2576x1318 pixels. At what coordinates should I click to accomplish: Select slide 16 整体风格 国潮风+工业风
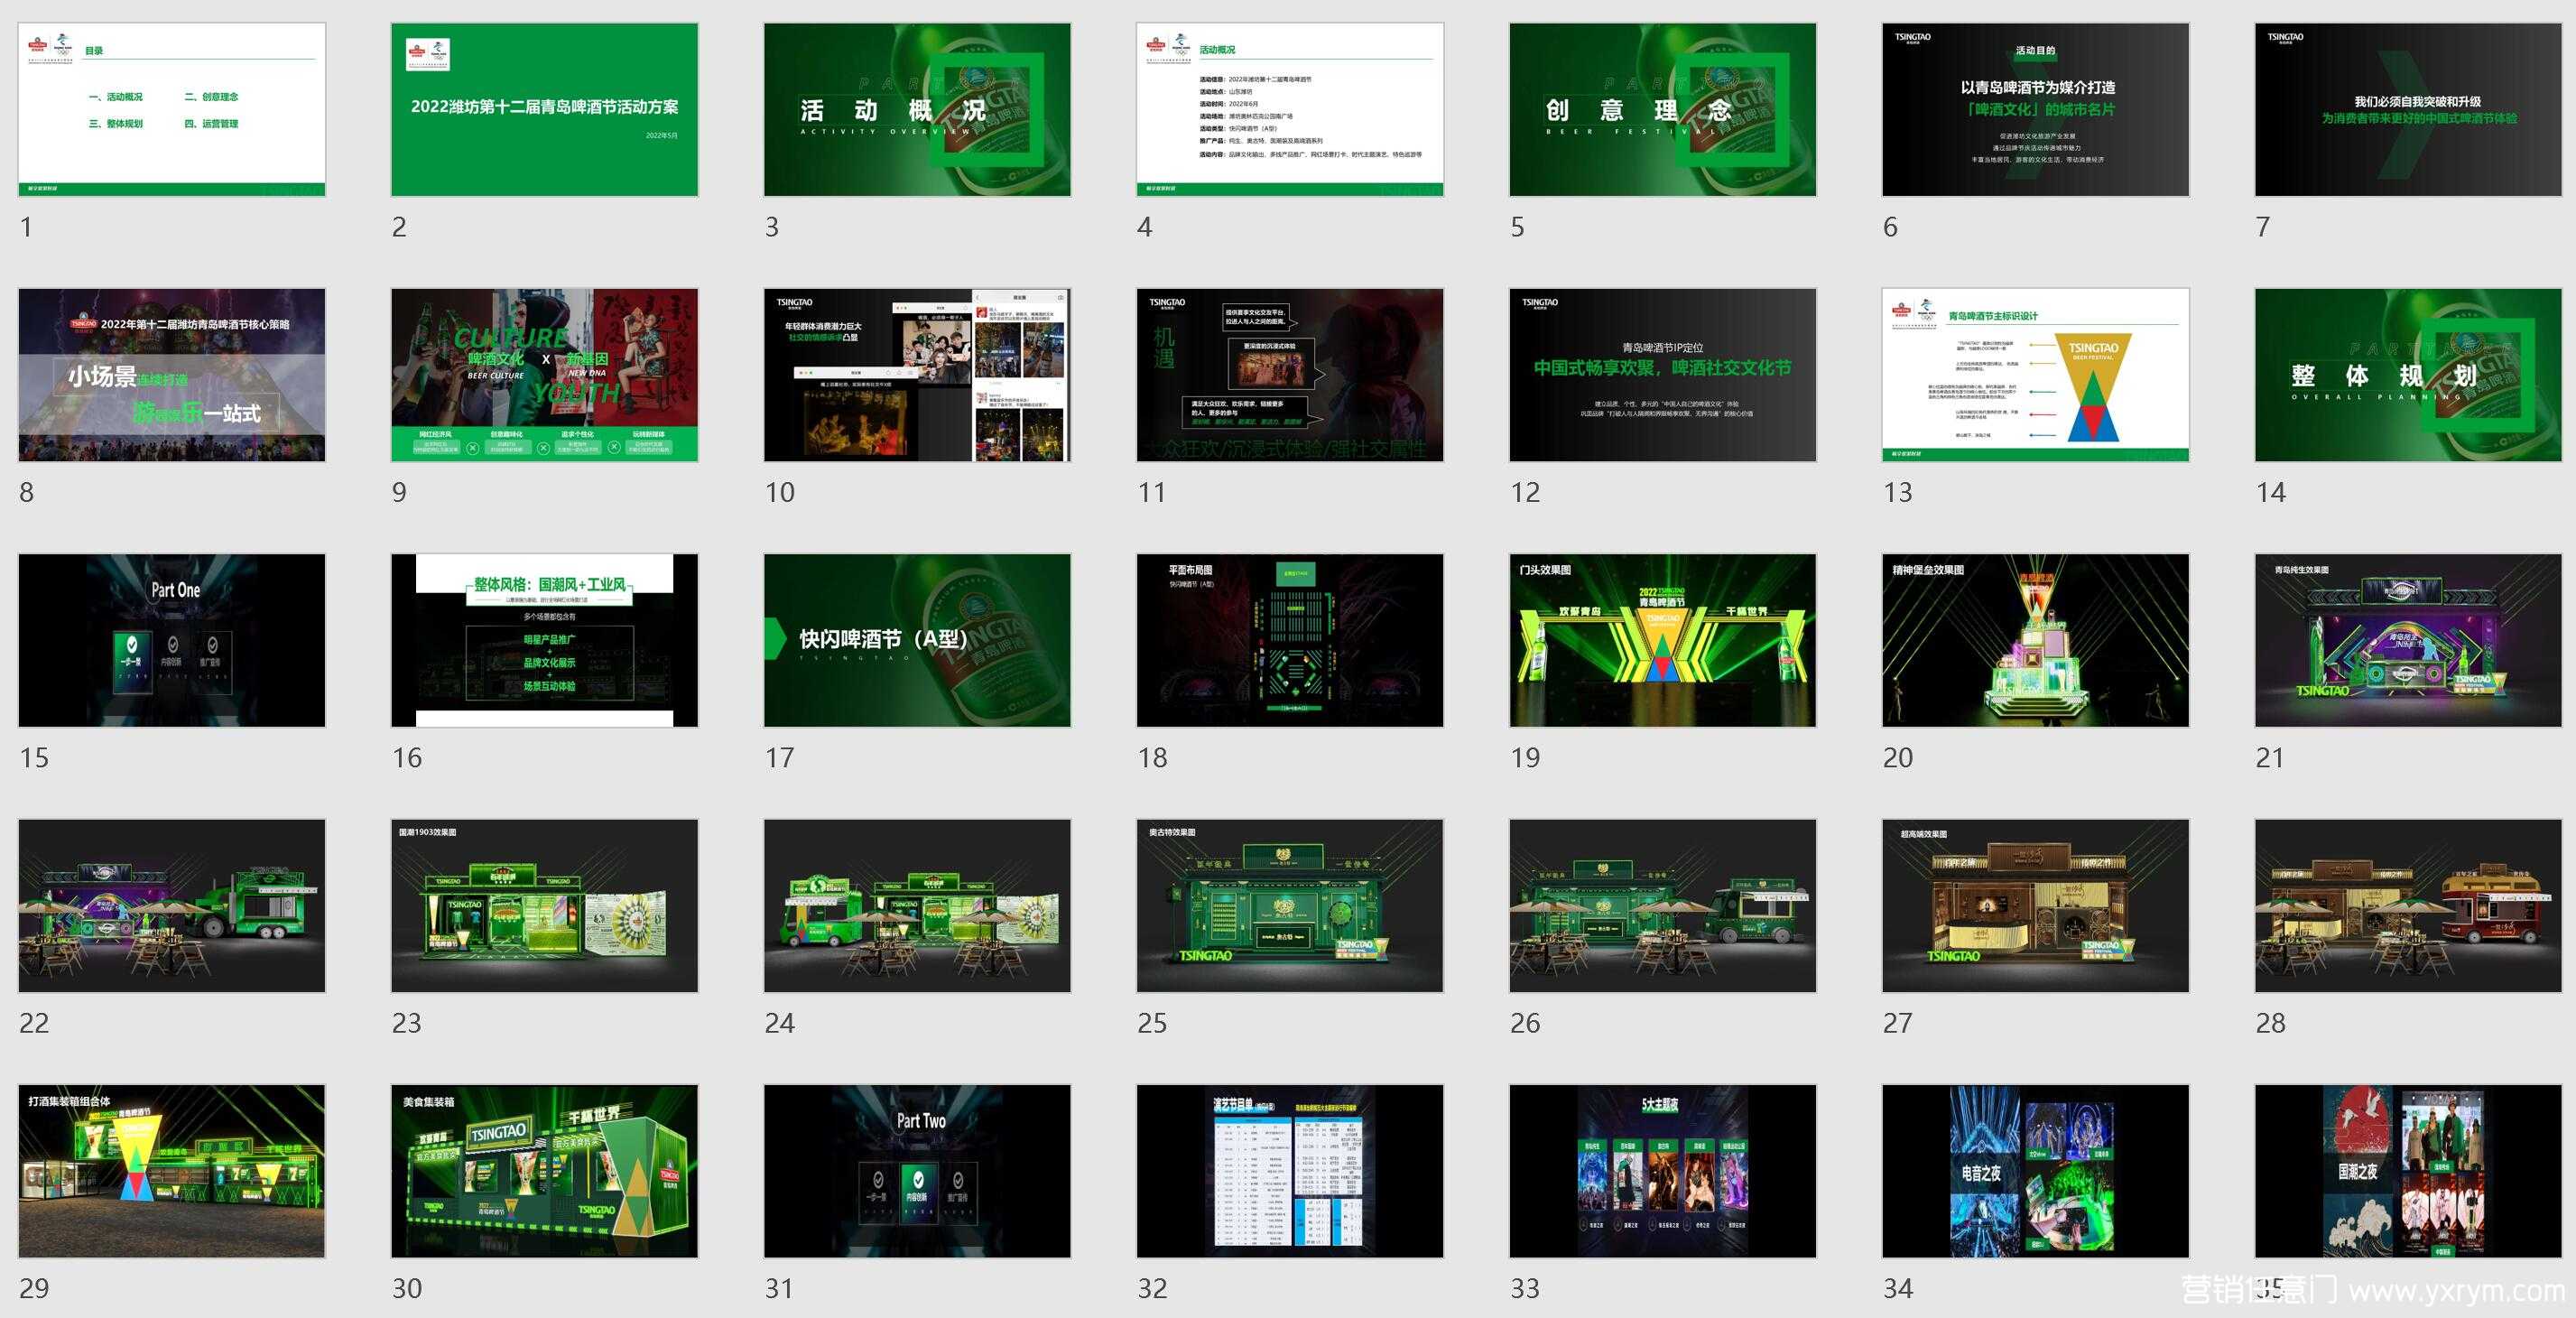pos(544,640)
